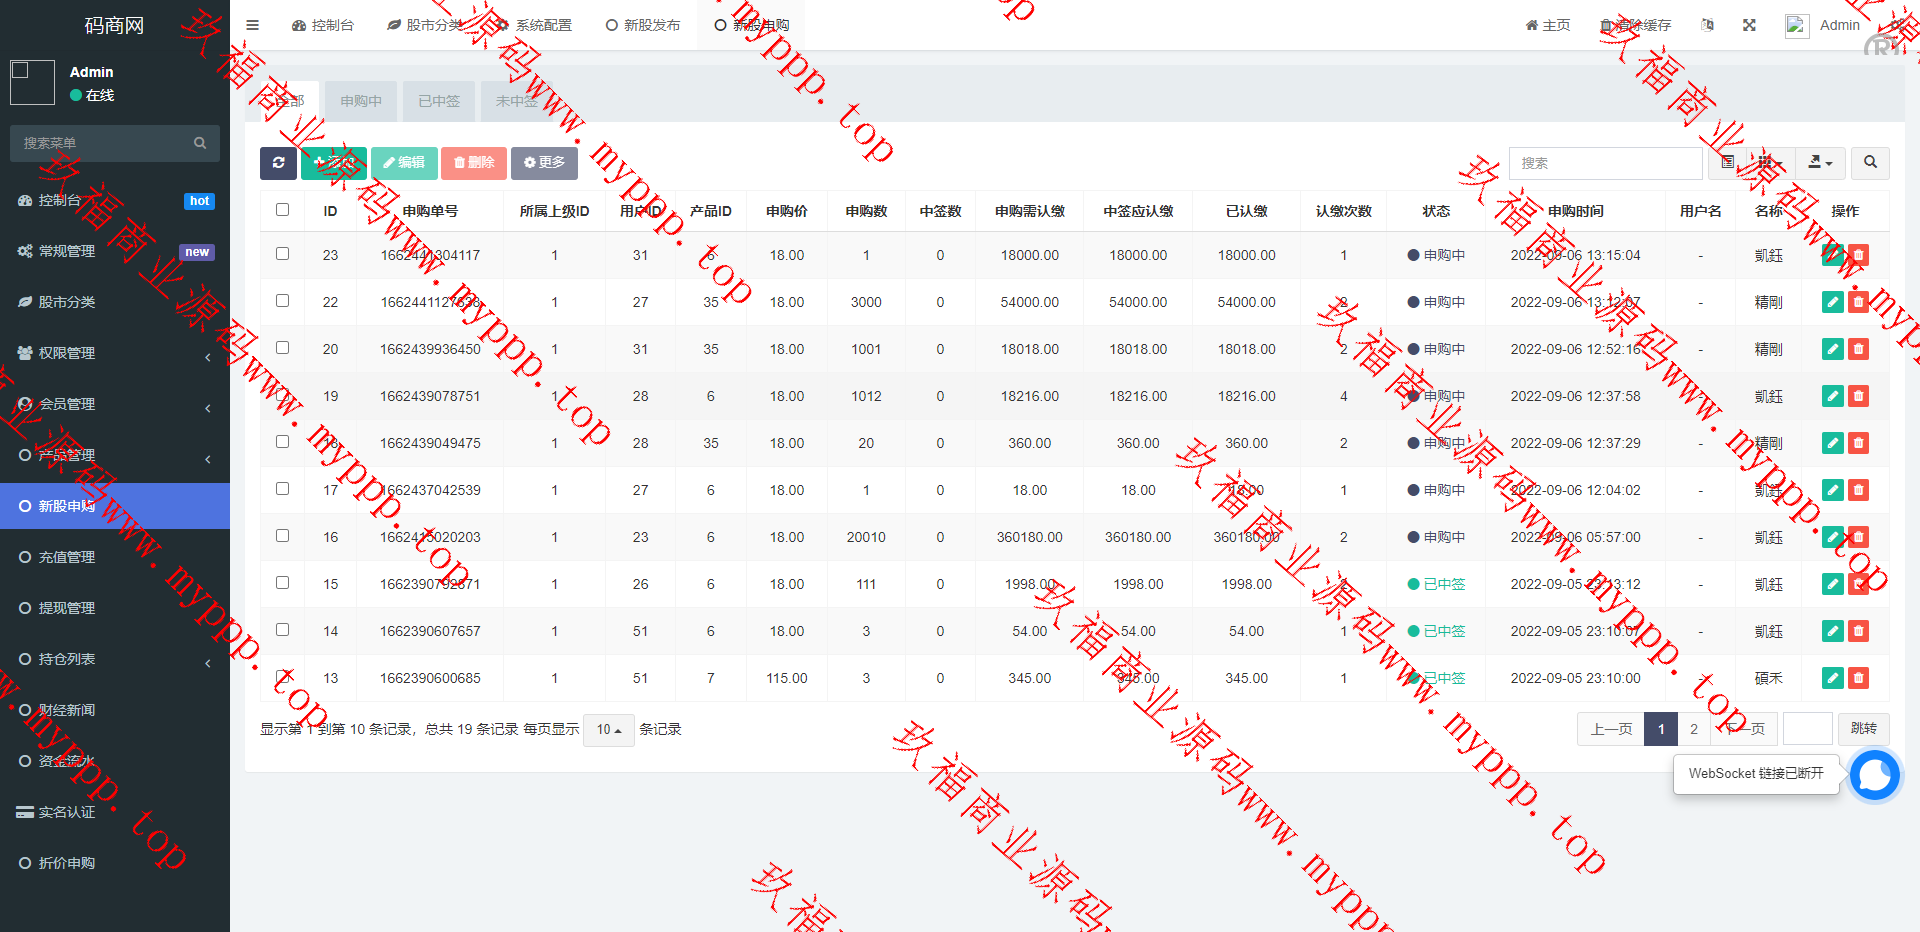
Task: Toggle the sidebar hamburger menu icon
Action: pos(252,25)
